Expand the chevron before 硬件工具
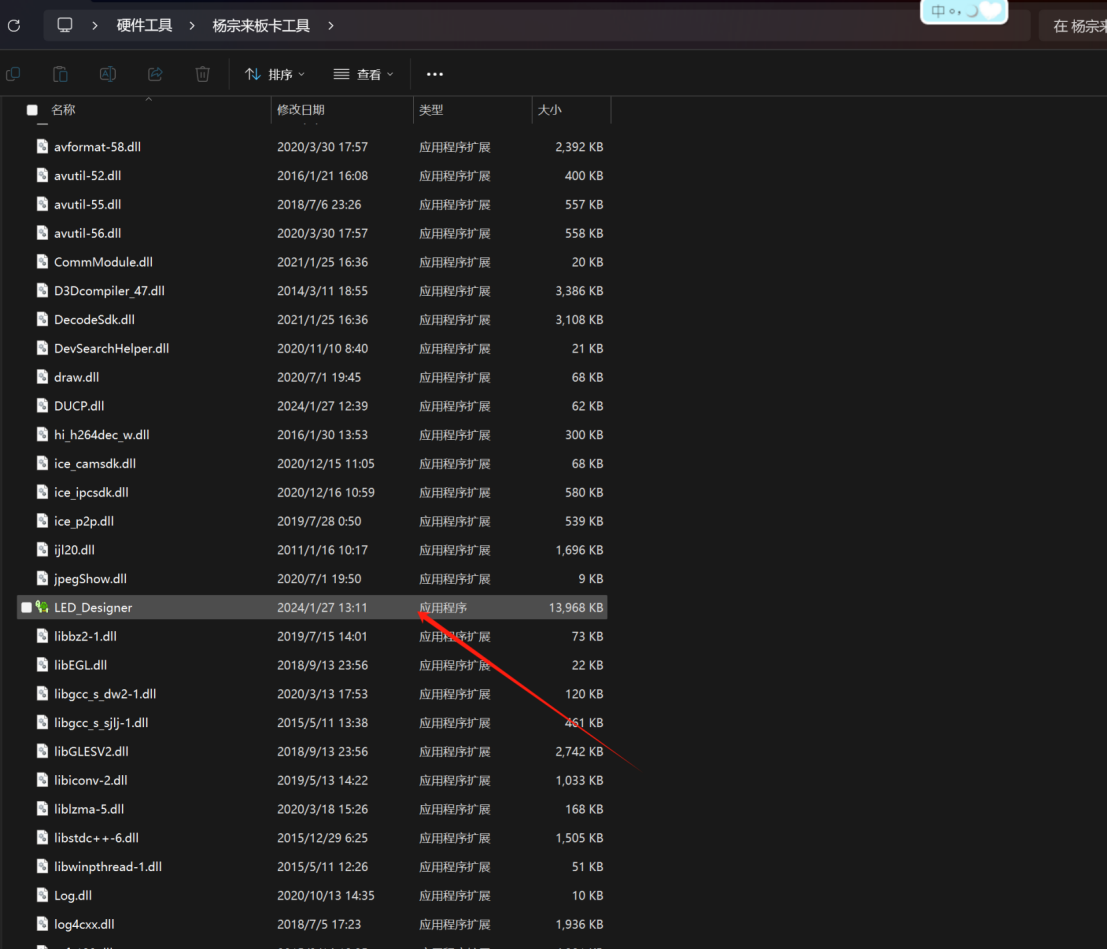The image size is (1108, 950). (95, 26)
